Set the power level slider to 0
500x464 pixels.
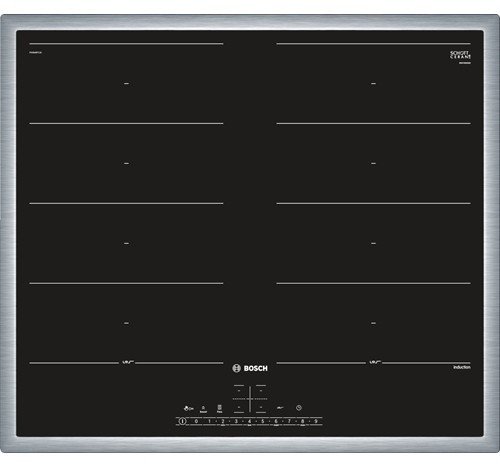pos(196,421)
